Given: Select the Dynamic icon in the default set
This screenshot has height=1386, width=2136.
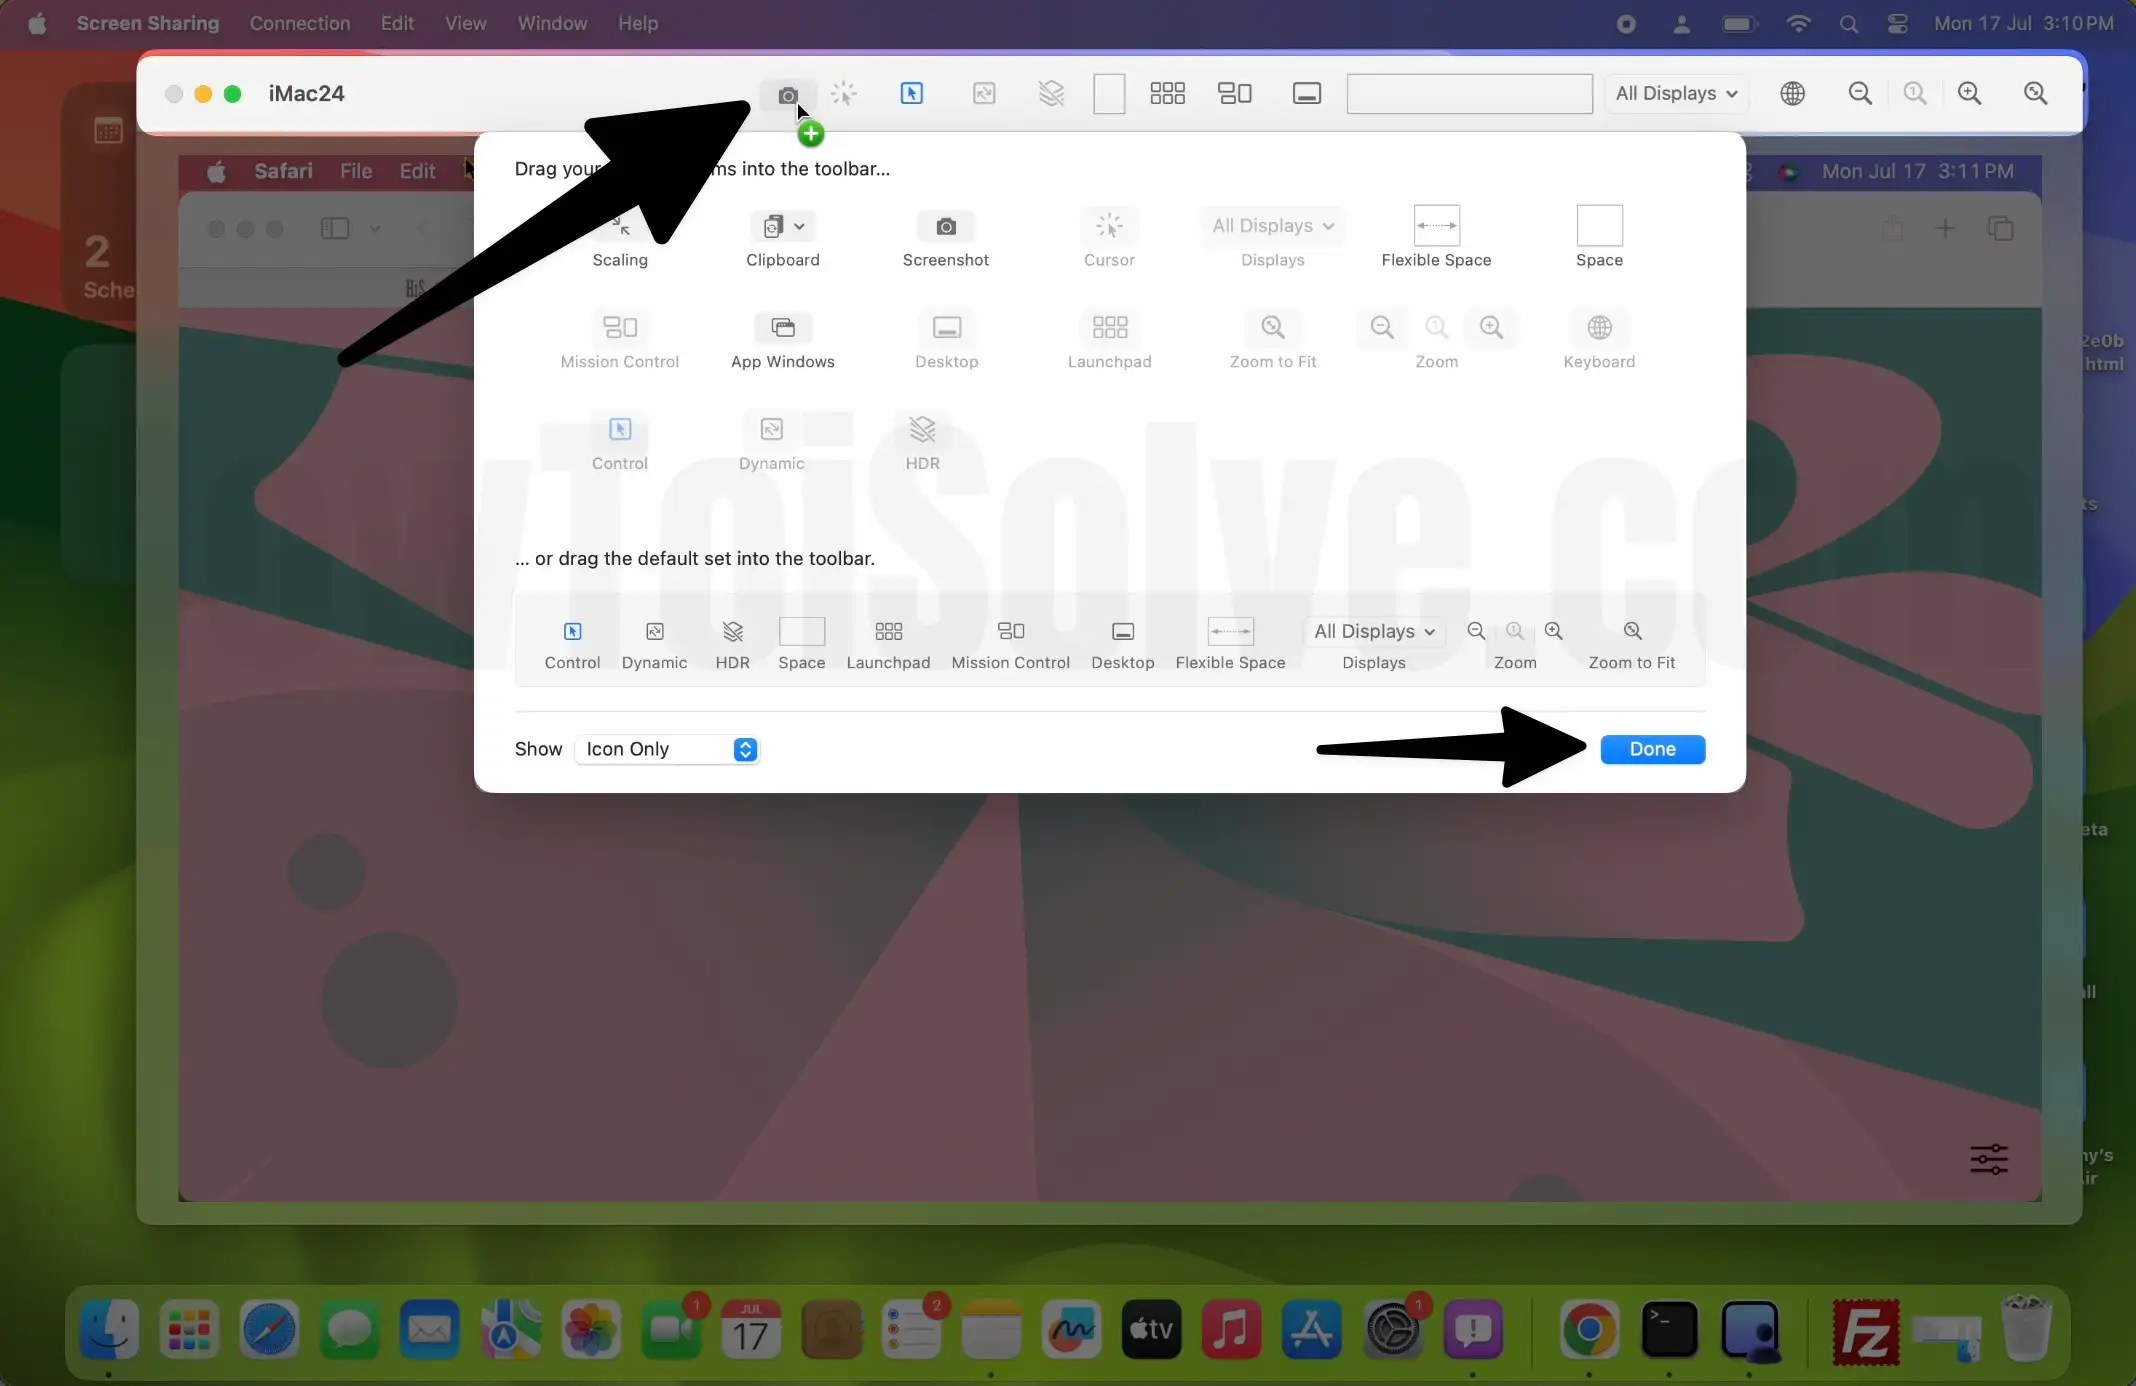Looking at the screenshot, I should [653, 632].
